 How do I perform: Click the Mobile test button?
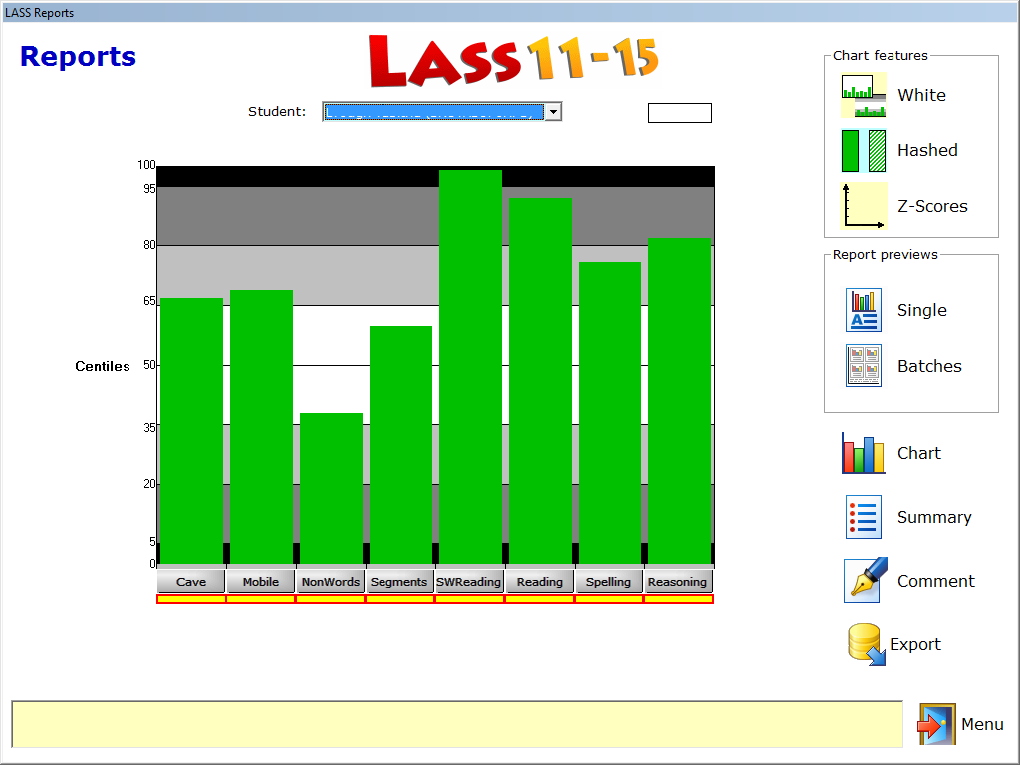point(261,582)
